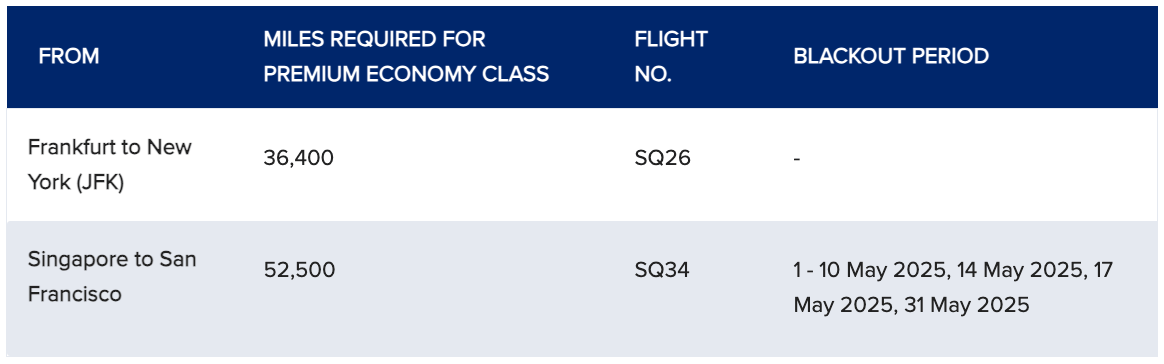Click the PREMIUM ECONOMY CLASS header text

click(406, 74)
